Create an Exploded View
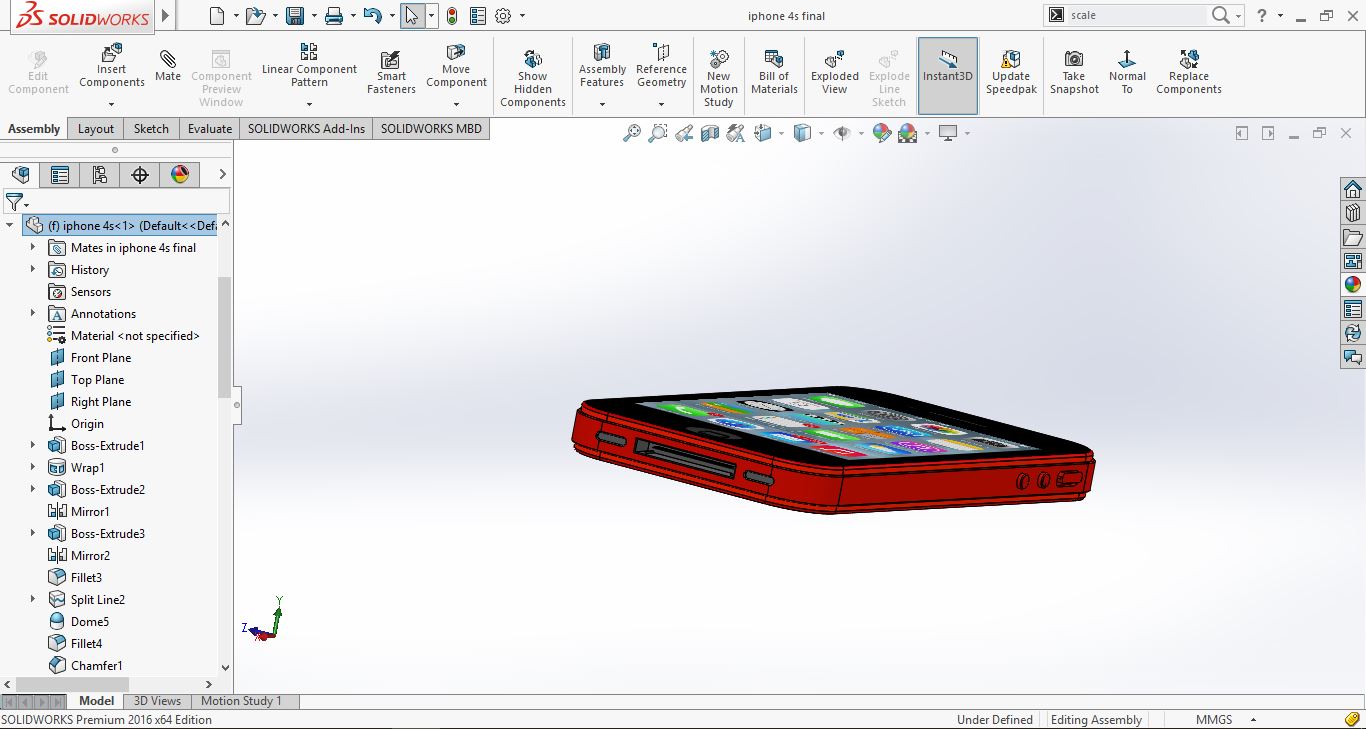The width and height of the screenshot is (1366, 729). coord(835,73)
